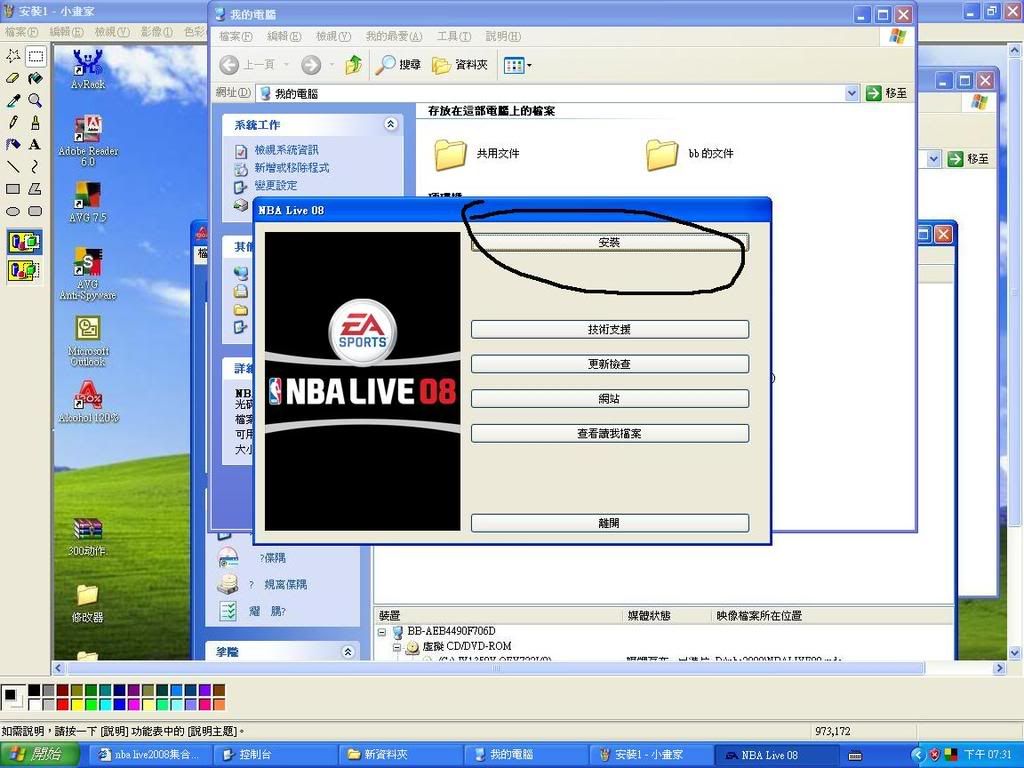Select the Ellipse shape tool
Viewport: 1024px width, 768px height.
click(x=13, y=211)
